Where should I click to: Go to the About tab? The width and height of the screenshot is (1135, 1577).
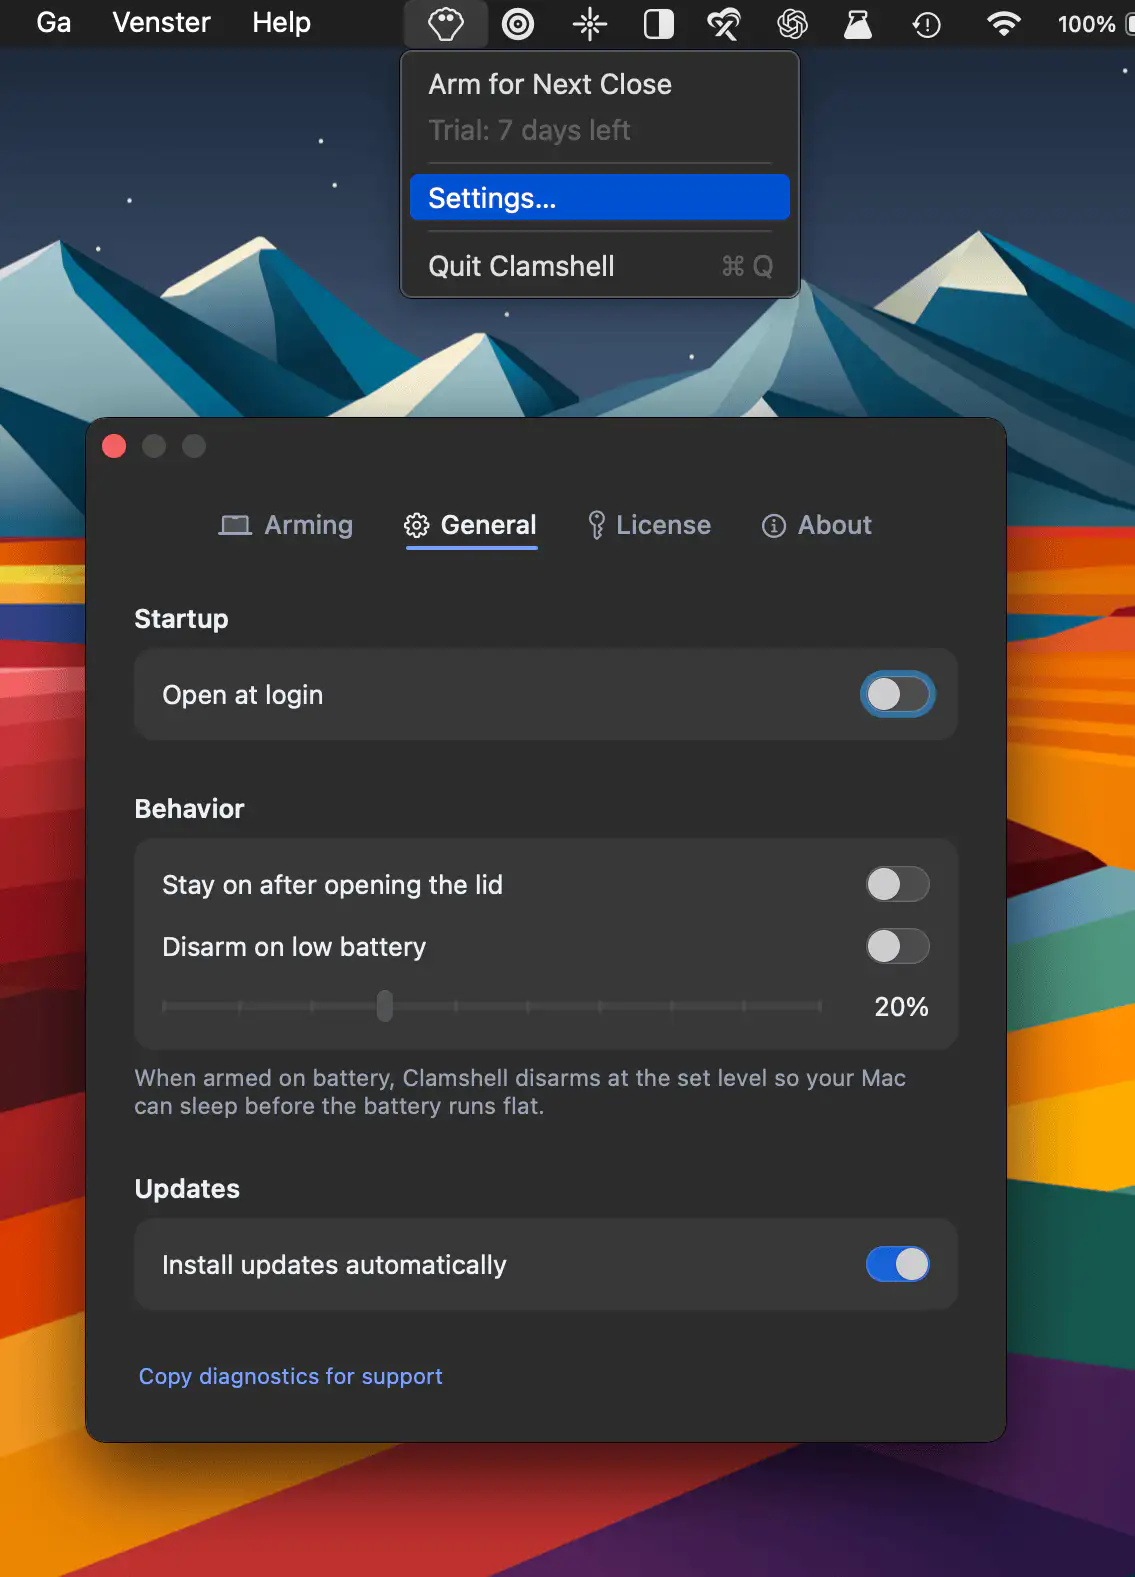(x=817, y=525)
